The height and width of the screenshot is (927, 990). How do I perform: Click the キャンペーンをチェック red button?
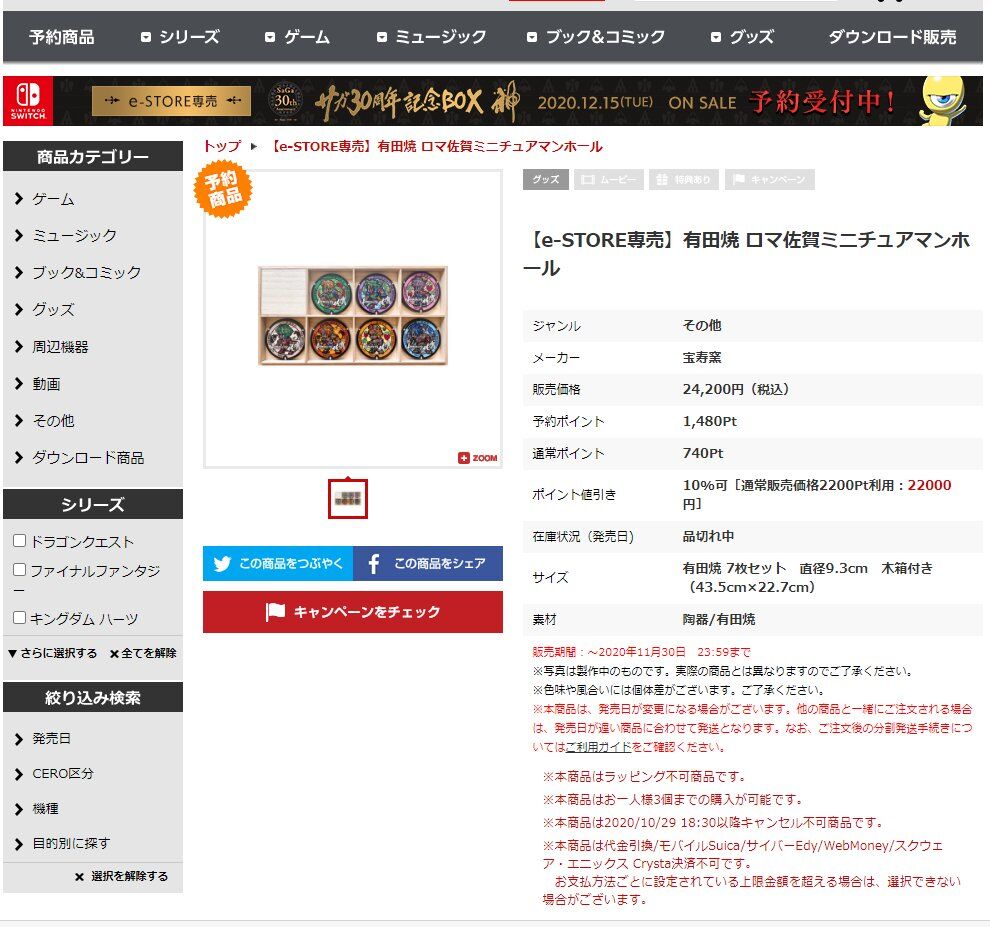point(353,612)
